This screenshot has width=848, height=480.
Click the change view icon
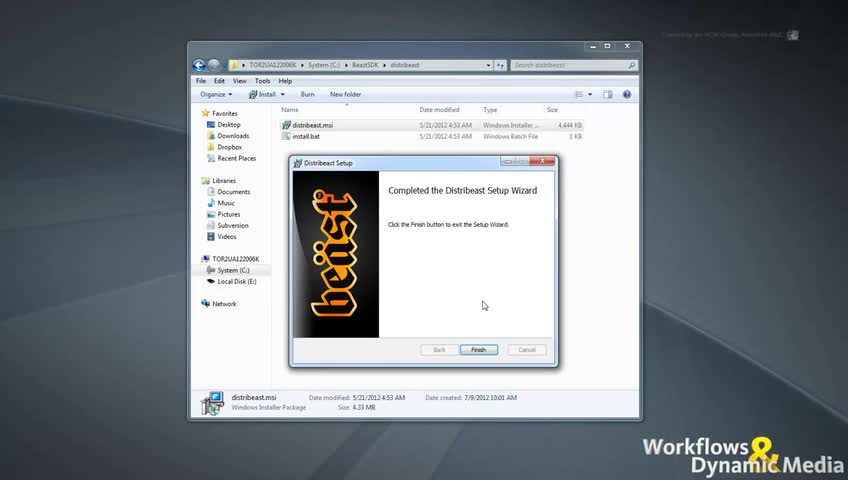point(579,95)
